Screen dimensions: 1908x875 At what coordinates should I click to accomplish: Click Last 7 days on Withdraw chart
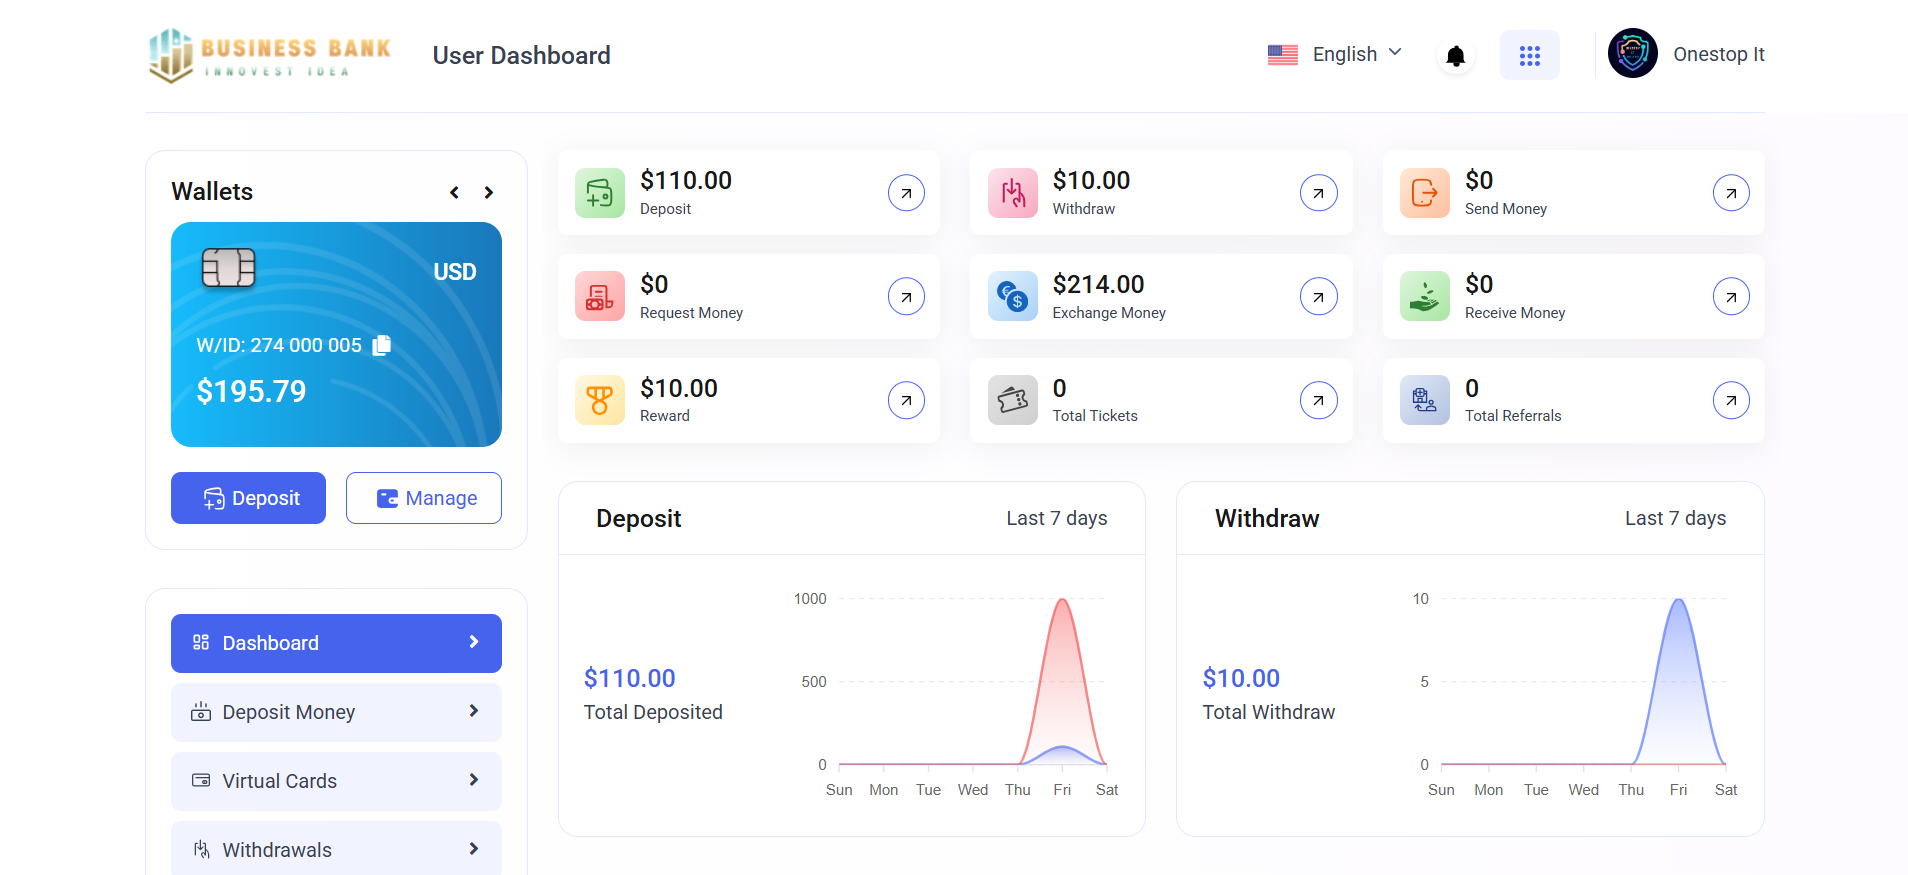point(1676,518)
